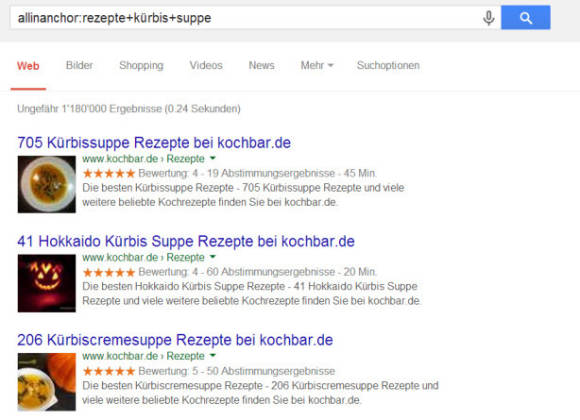Click the blue magnifier search button

tap(526, 17)
